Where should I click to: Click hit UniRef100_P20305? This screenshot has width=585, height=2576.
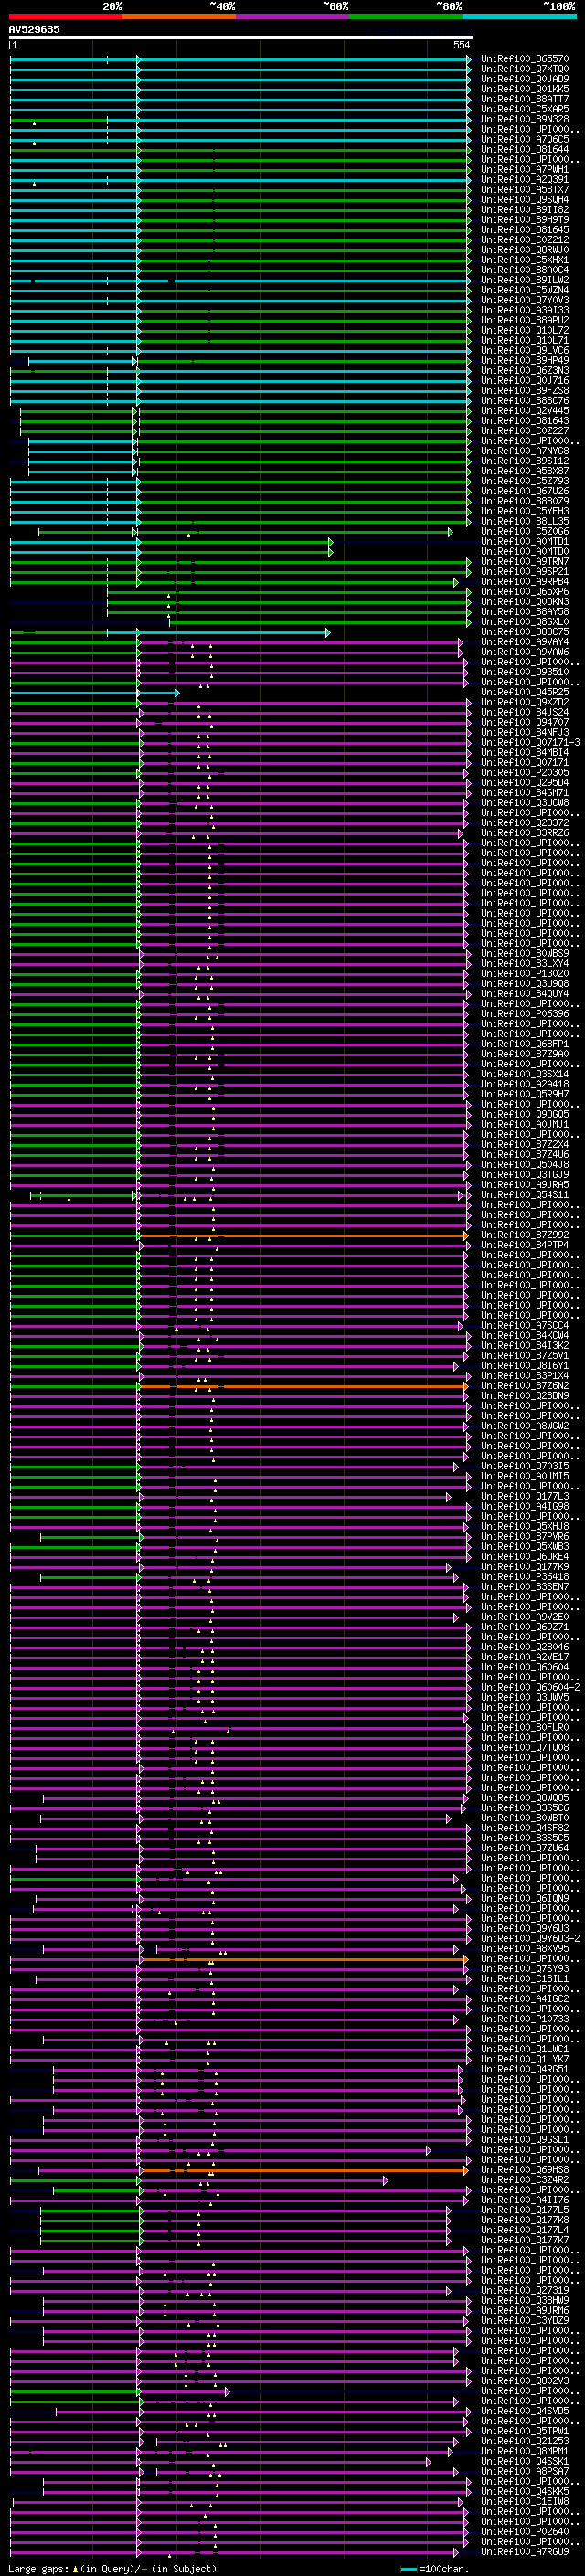[x=525, y=772]
